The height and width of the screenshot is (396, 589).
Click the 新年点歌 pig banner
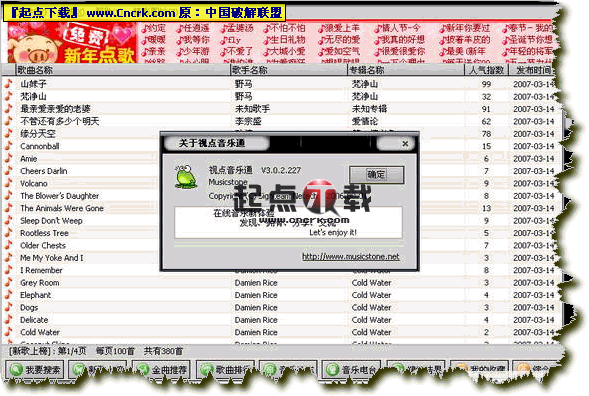tap(73, 42)
